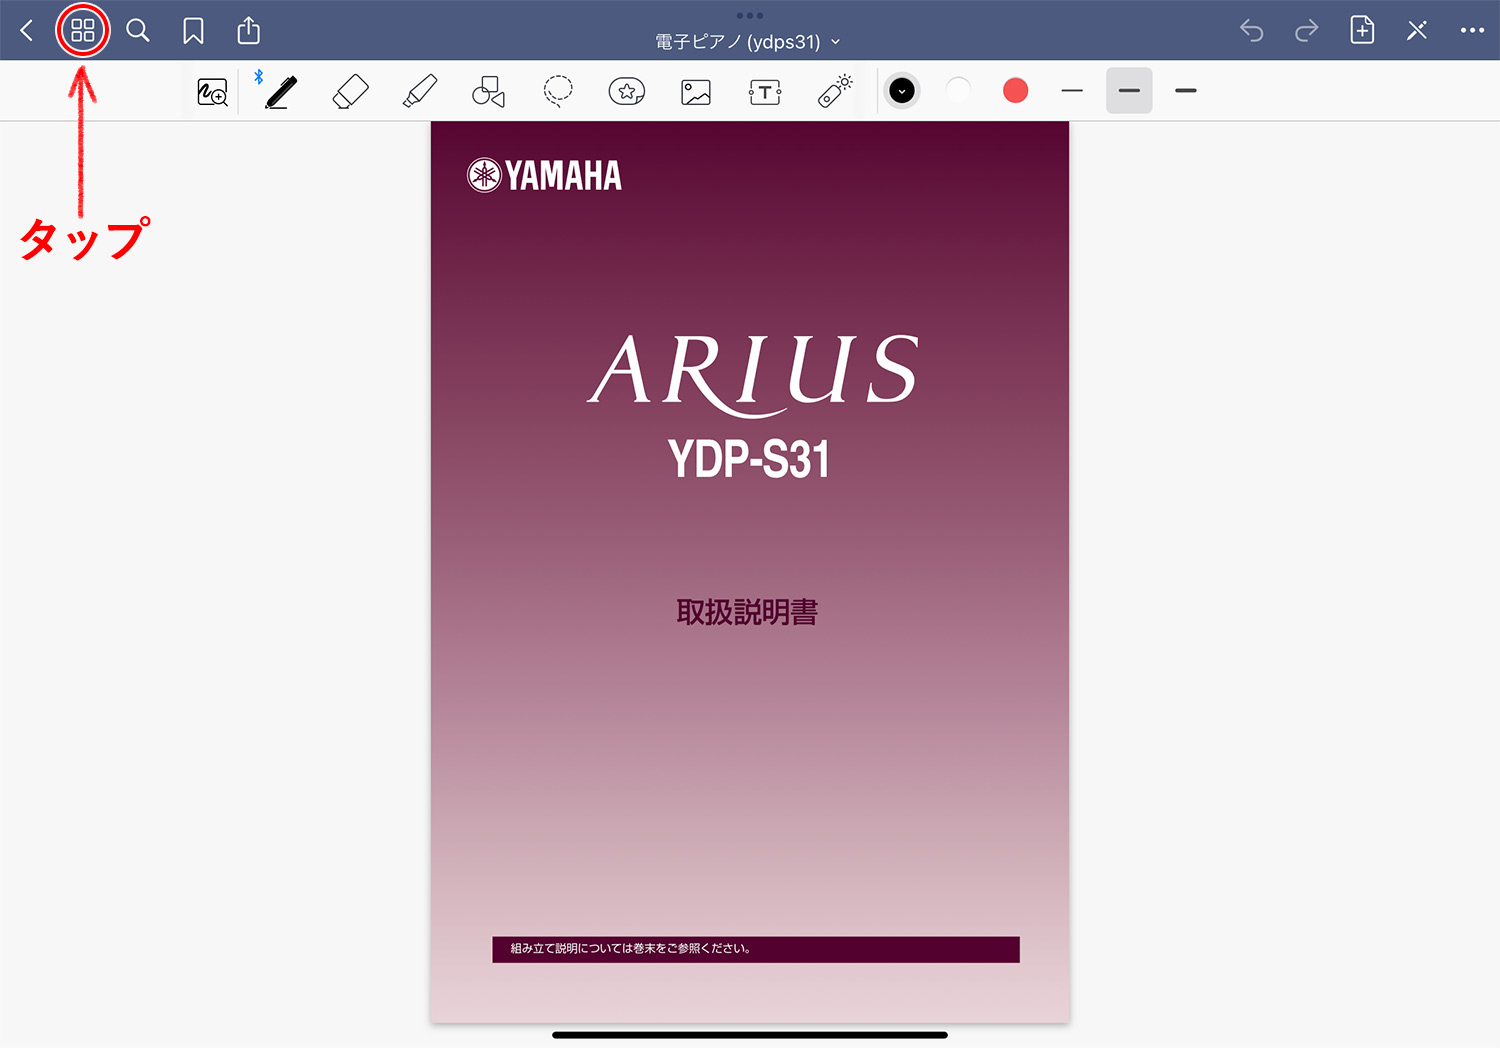Open the share and export menu
1500x1048 pixels.
pyautogui.click(x=249, y=30)
